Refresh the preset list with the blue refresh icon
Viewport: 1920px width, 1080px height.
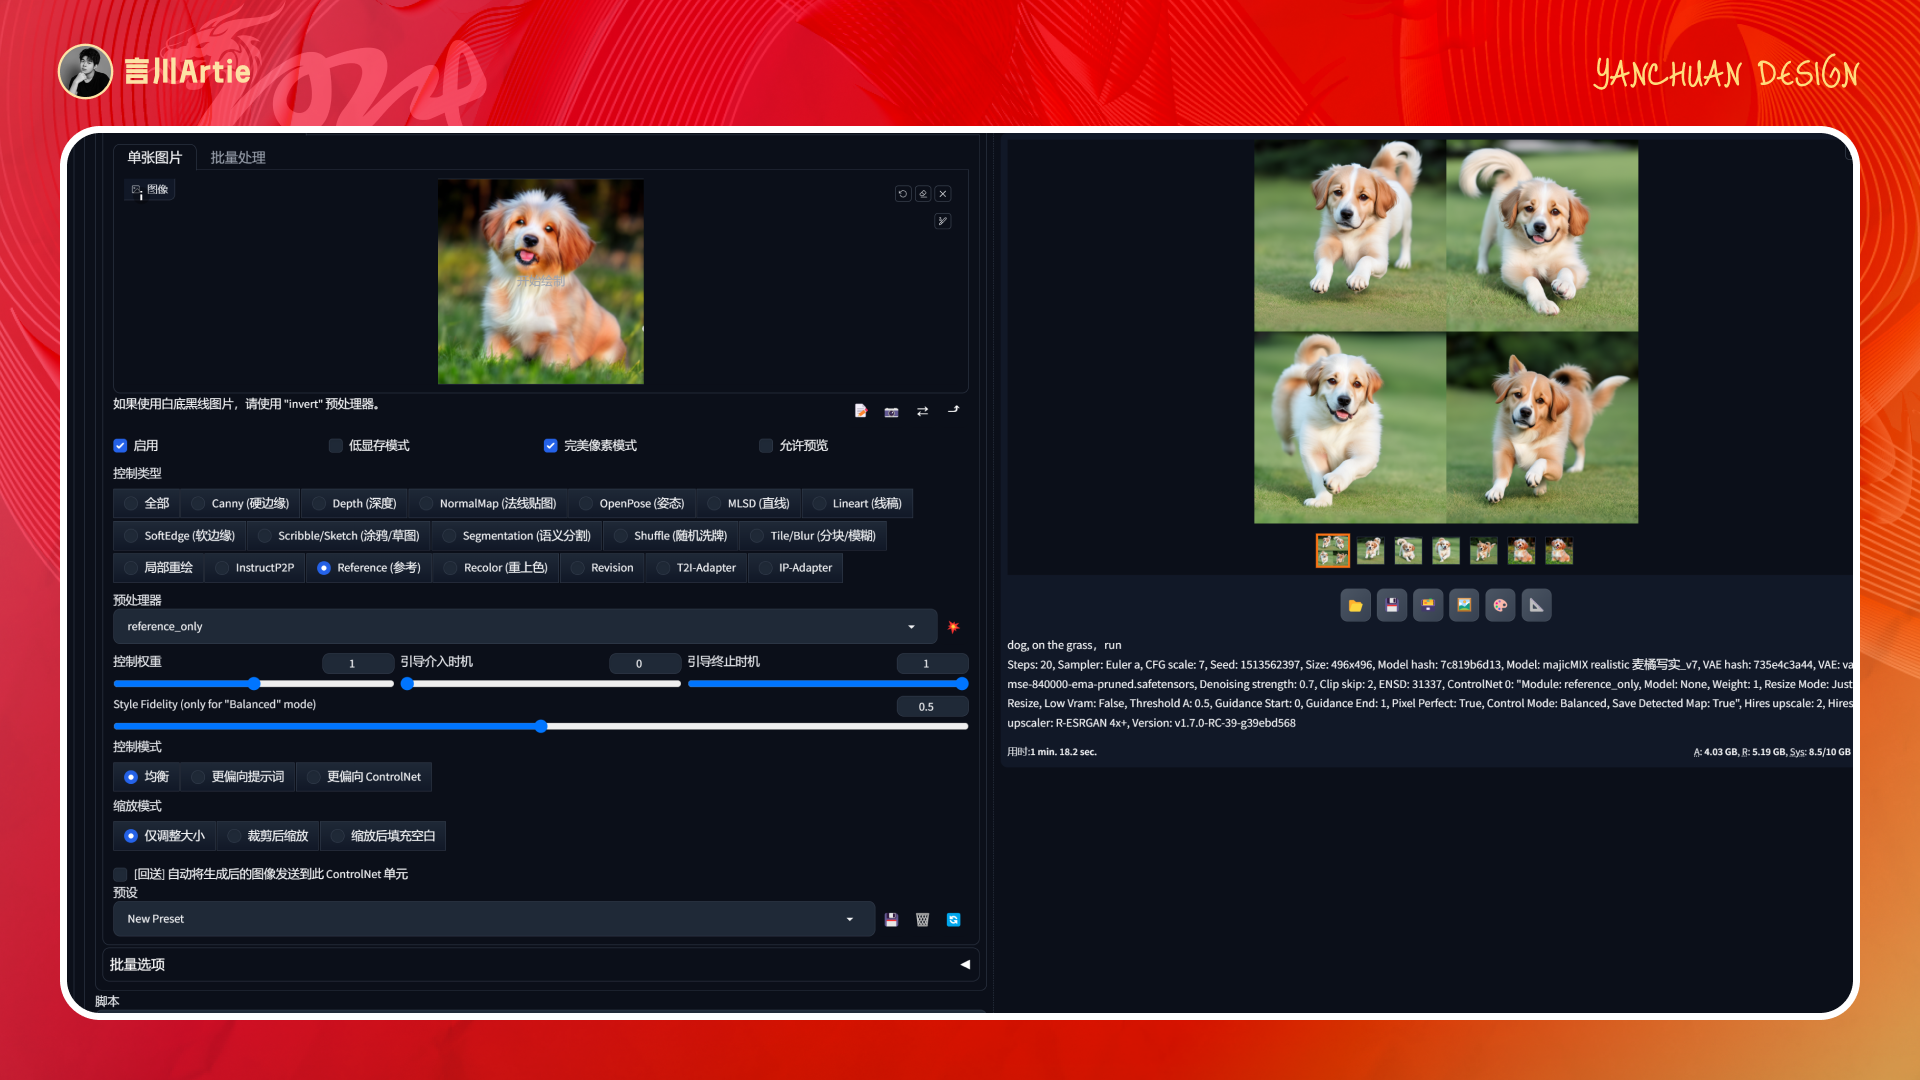tap(953, 919)
